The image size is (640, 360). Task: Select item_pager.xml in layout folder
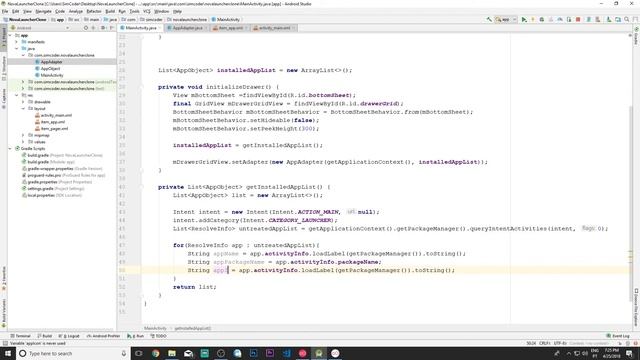[54, 129]
